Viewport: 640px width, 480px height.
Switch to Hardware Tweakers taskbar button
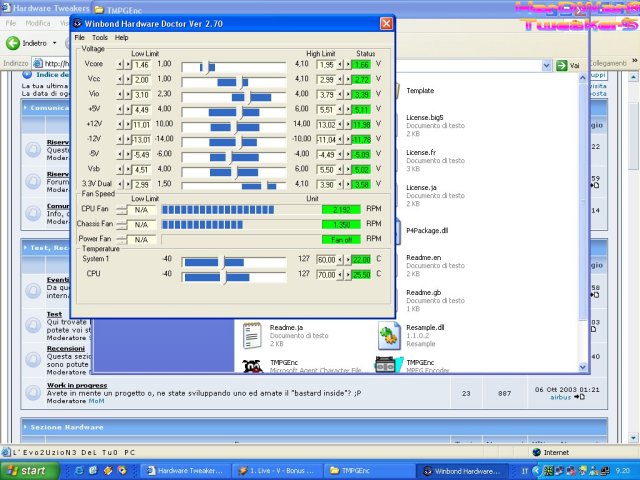tap(186, 471)
